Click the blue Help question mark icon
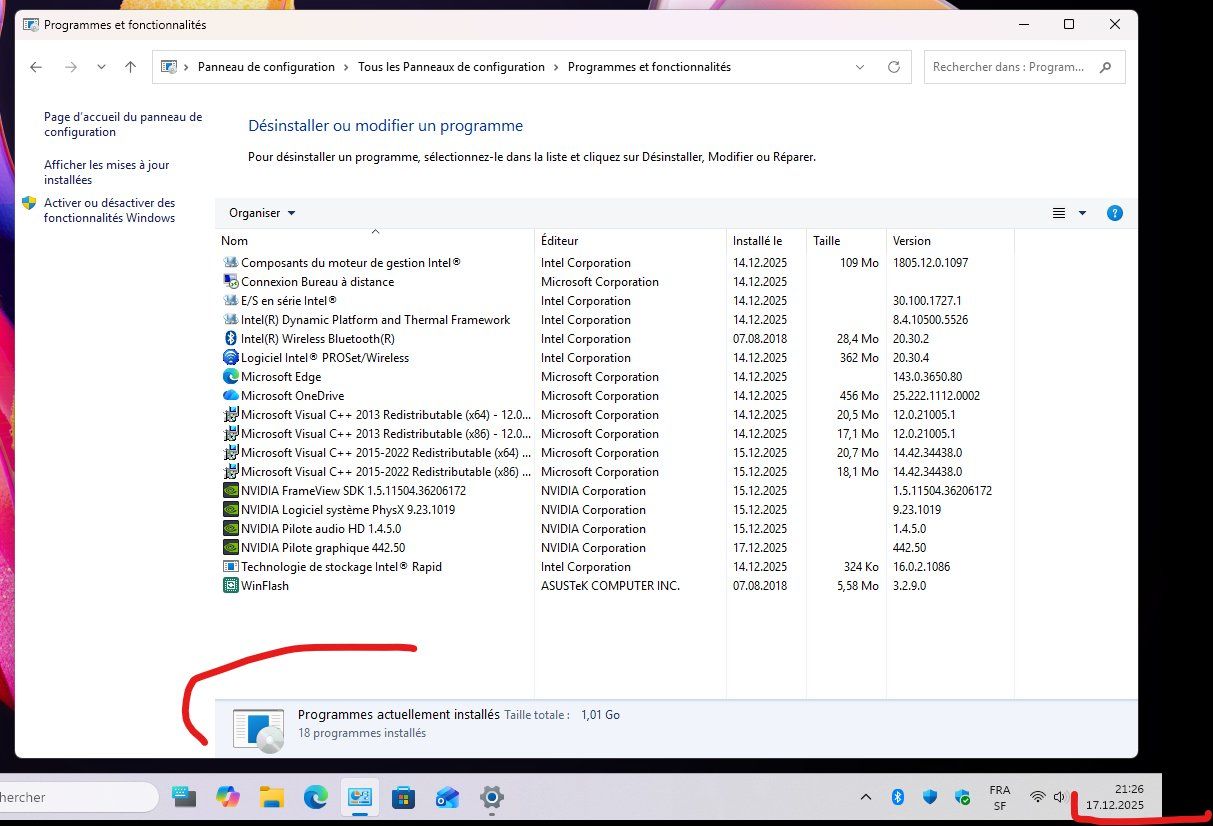The image size is (1213, 826). pos(1114,212)
